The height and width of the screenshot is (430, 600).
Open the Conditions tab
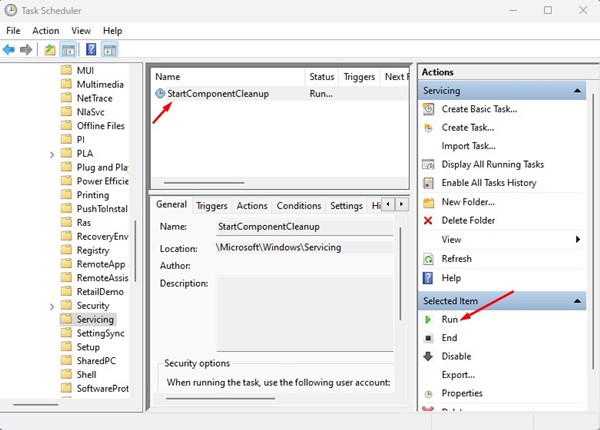(299, 206)
